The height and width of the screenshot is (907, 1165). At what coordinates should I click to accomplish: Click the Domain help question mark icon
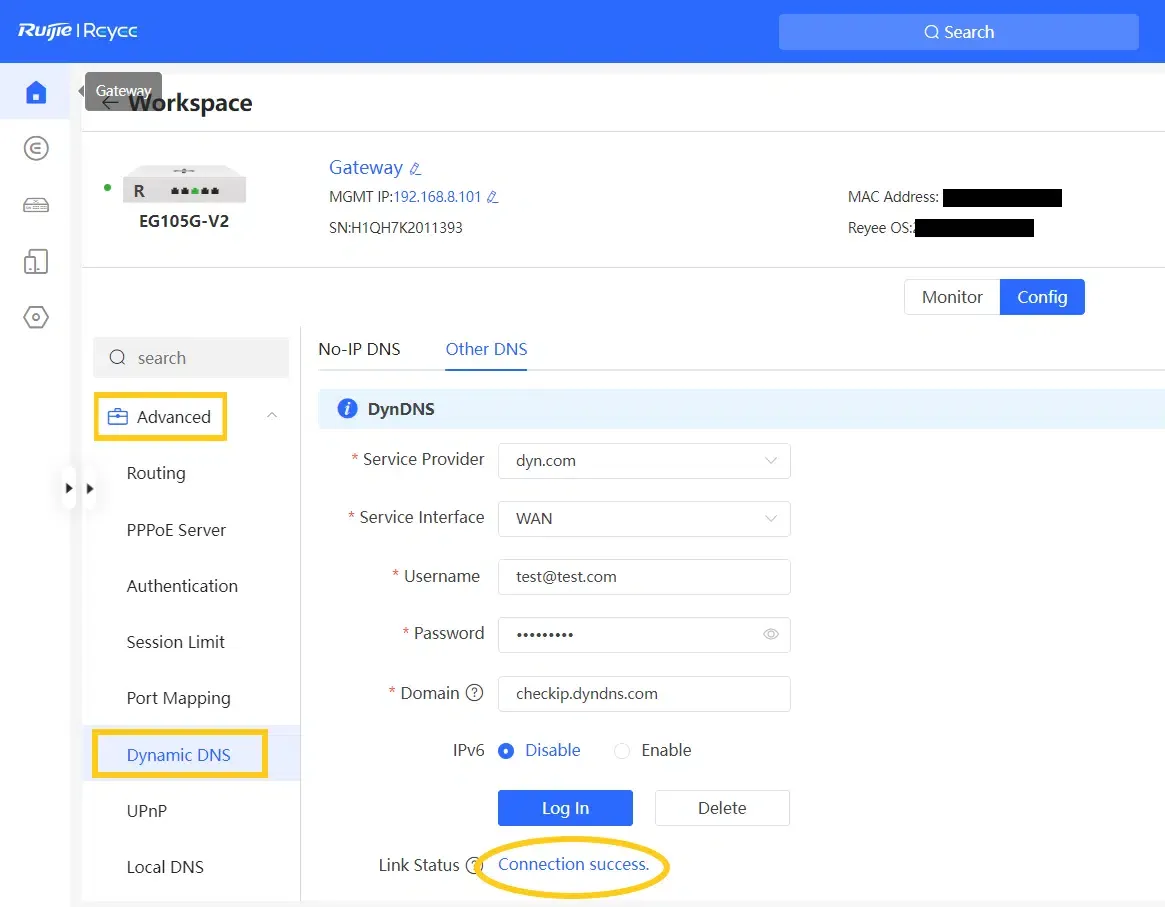click(474, 693)
